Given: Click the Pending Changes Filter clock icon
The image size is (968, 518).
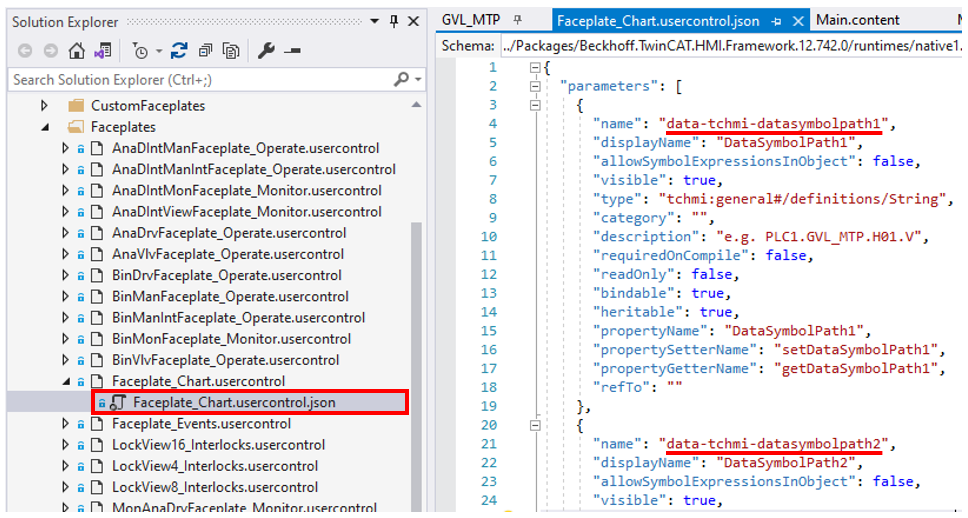Looking at the screenshot, I should (140, 51).
